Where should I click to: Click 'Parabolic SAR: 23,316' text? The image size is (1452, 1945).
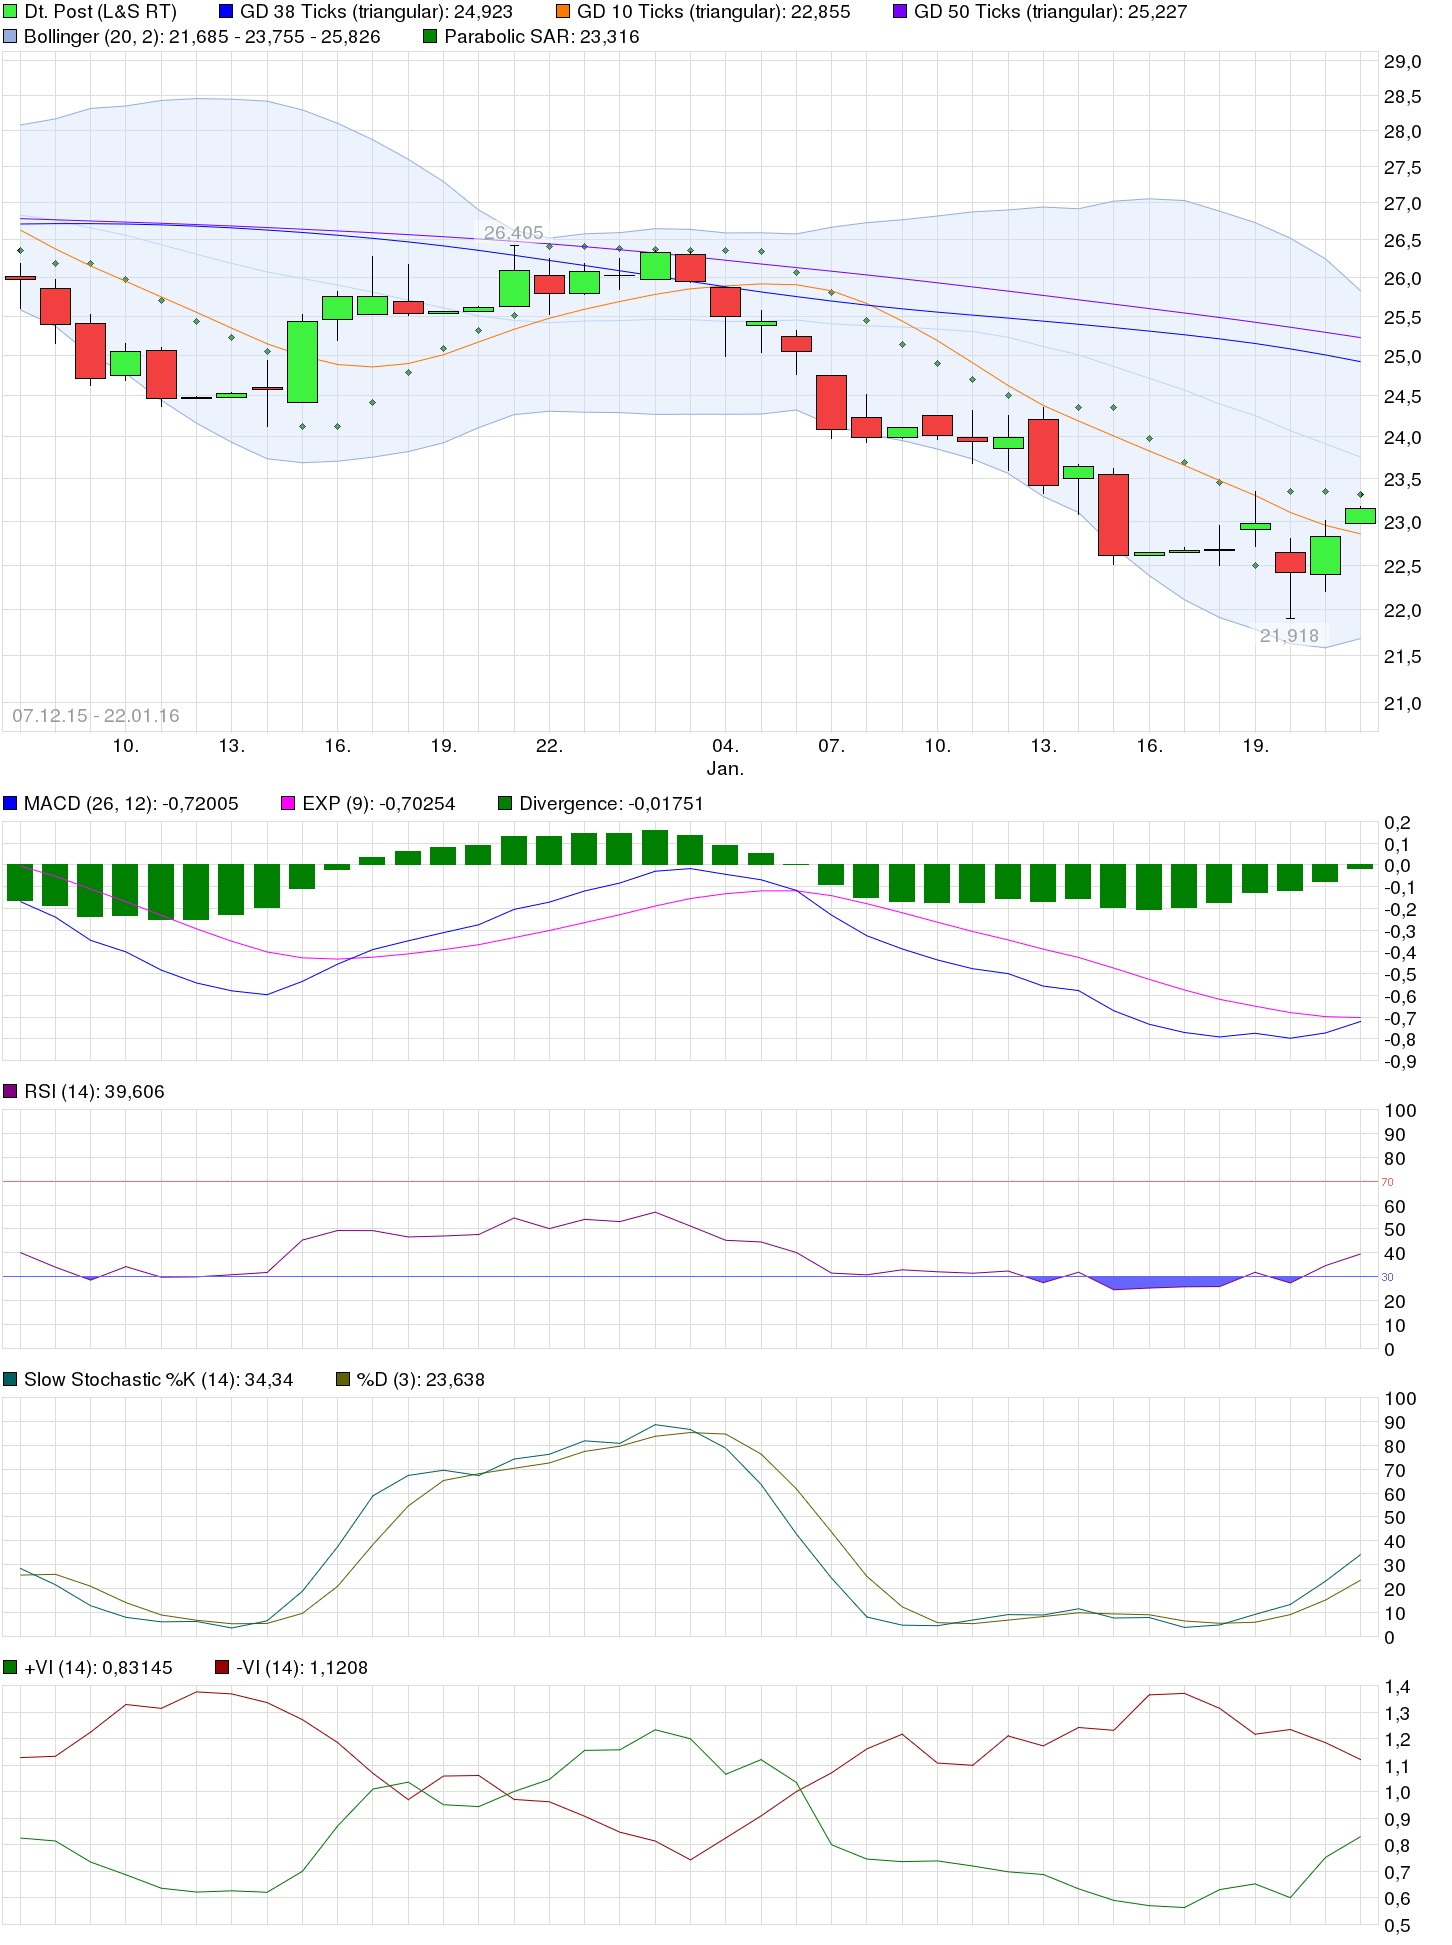[x=542, y=36]
